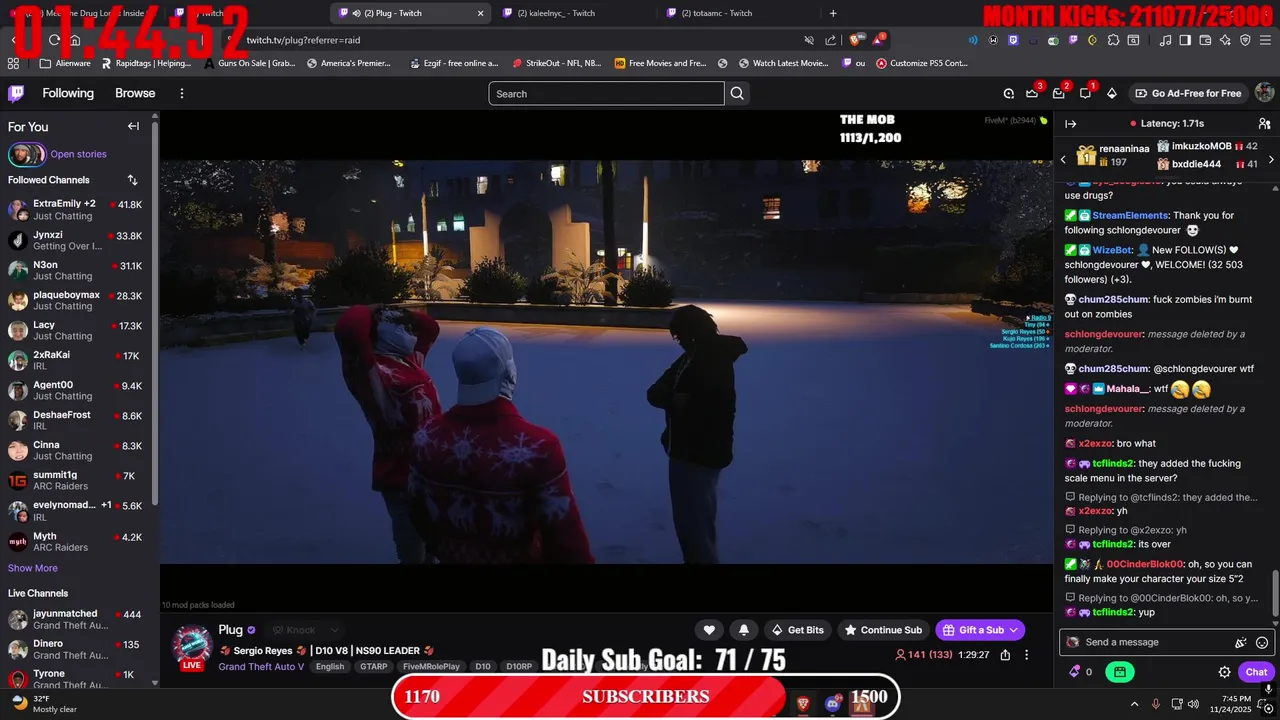Open the whispers speech bubble icon
The height and width of the screenshot is (720, 1280).
coord(1085,93)
